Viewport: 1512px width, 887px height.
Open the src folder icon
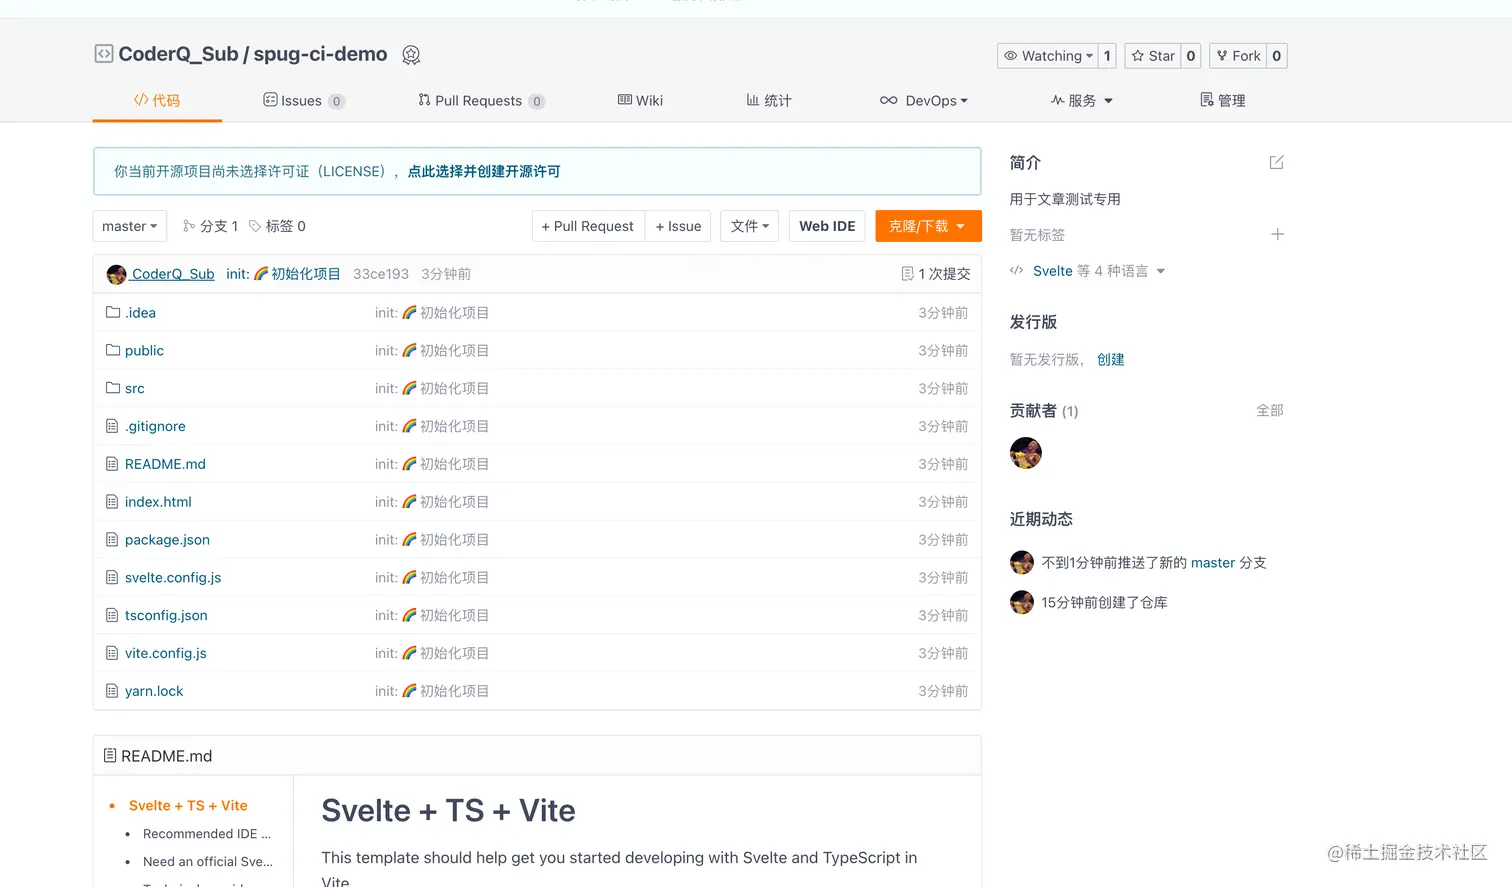(113, 388)
